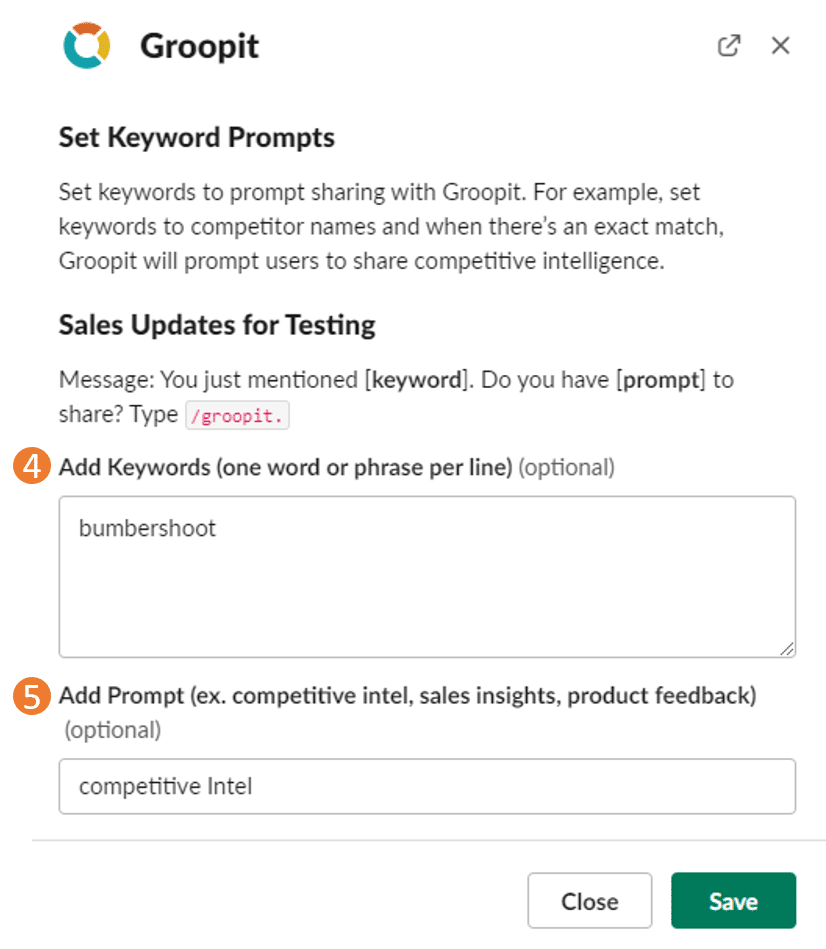Open Groopit in a new window via external link icon
Screen dimensions: 826x949
[x=729, y=45]
